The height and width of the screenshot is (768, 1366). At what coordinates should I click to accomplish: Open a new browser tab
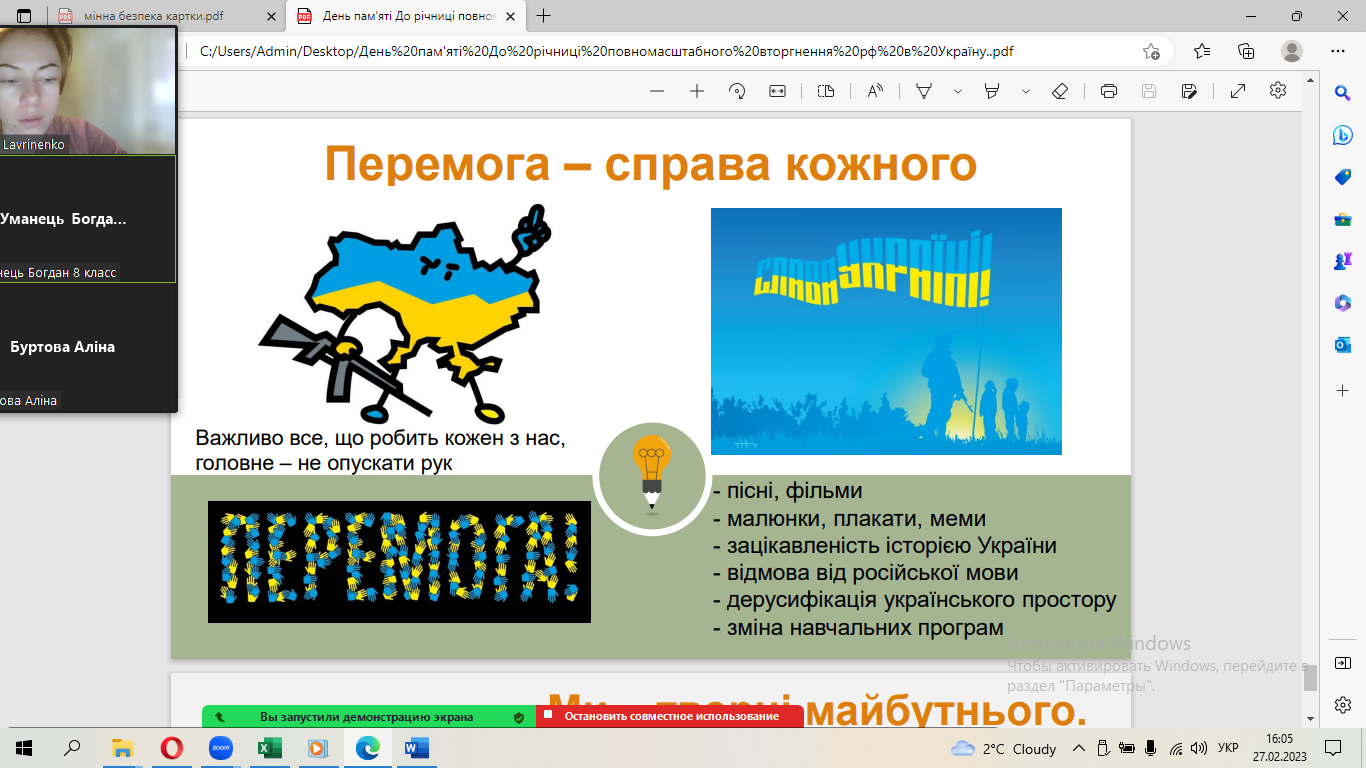pyautogui.click(x=544, y=16)
